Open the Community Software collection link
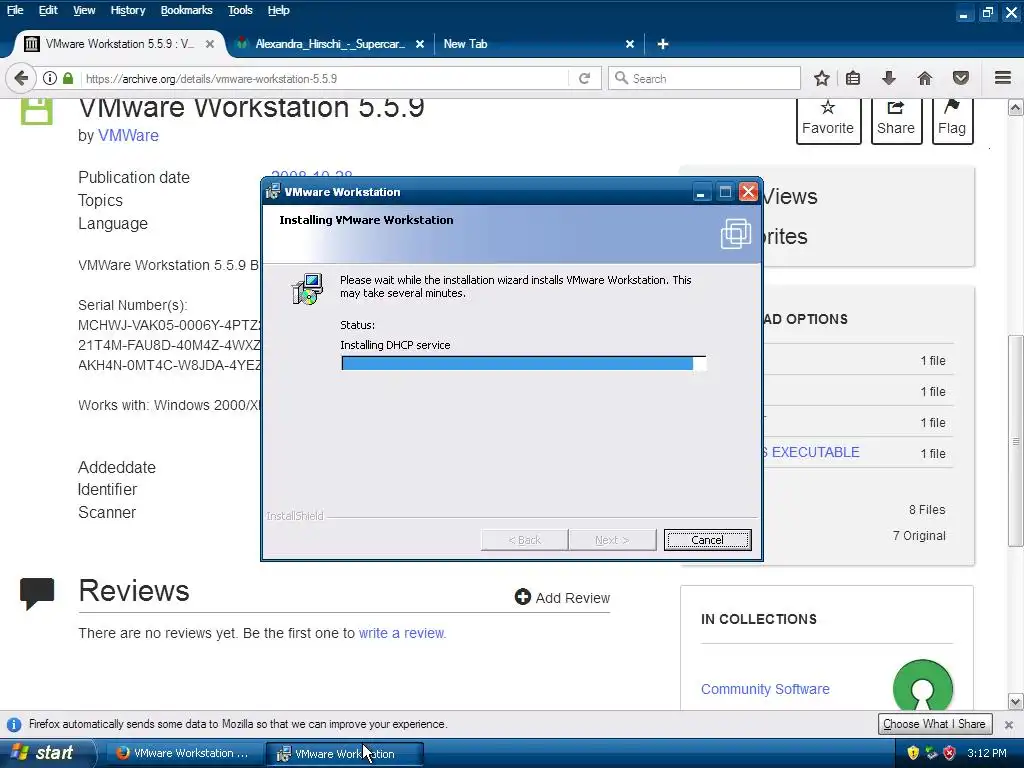 pyautogui.click(x=765, y=689)
